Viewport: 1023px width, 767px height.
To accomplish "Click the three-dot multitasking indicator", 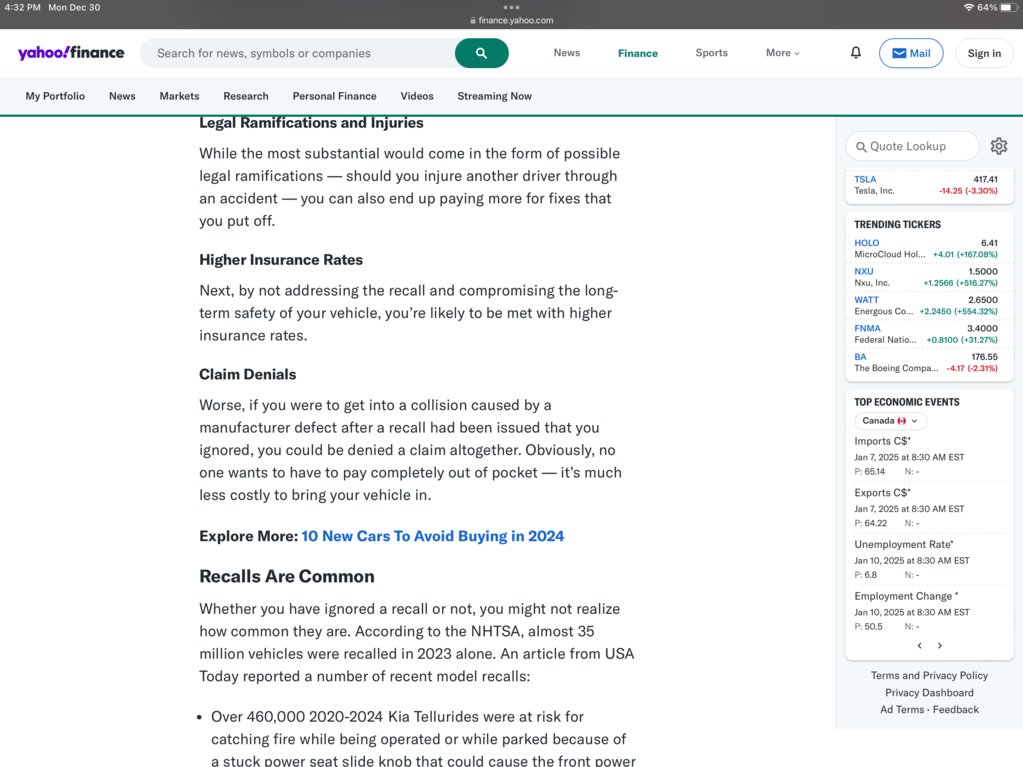I will pos(512,7).
